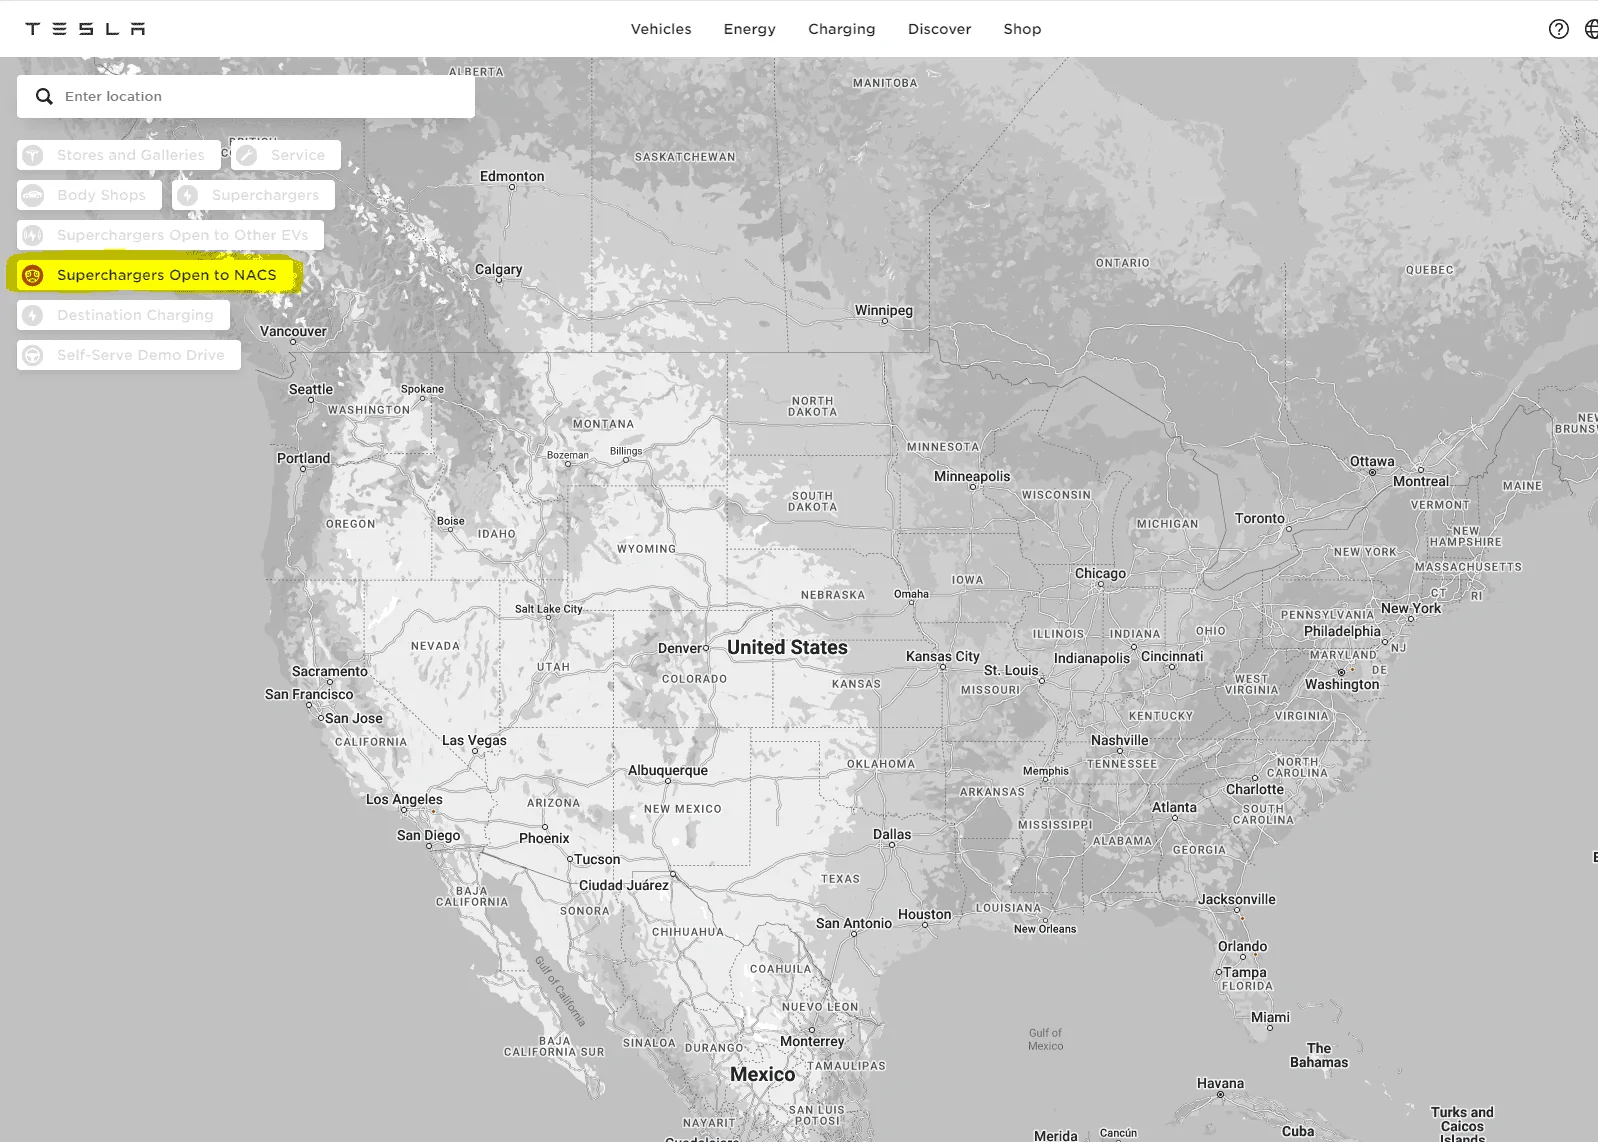This screenshot has height=1142, width=1598.
Task: Click the Chicago label on the map
Action: pyautogui.click(x=1100, y=574)
